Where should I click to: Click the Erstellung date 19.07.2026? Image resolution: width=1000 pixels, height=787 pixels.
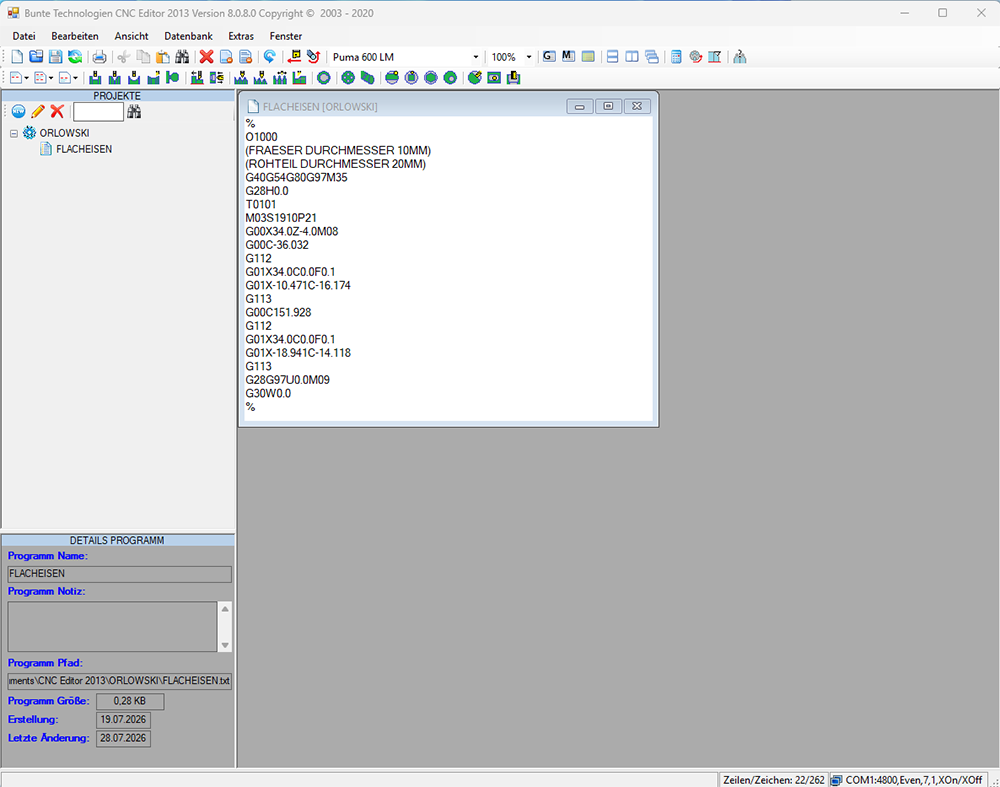click(123, 720)
